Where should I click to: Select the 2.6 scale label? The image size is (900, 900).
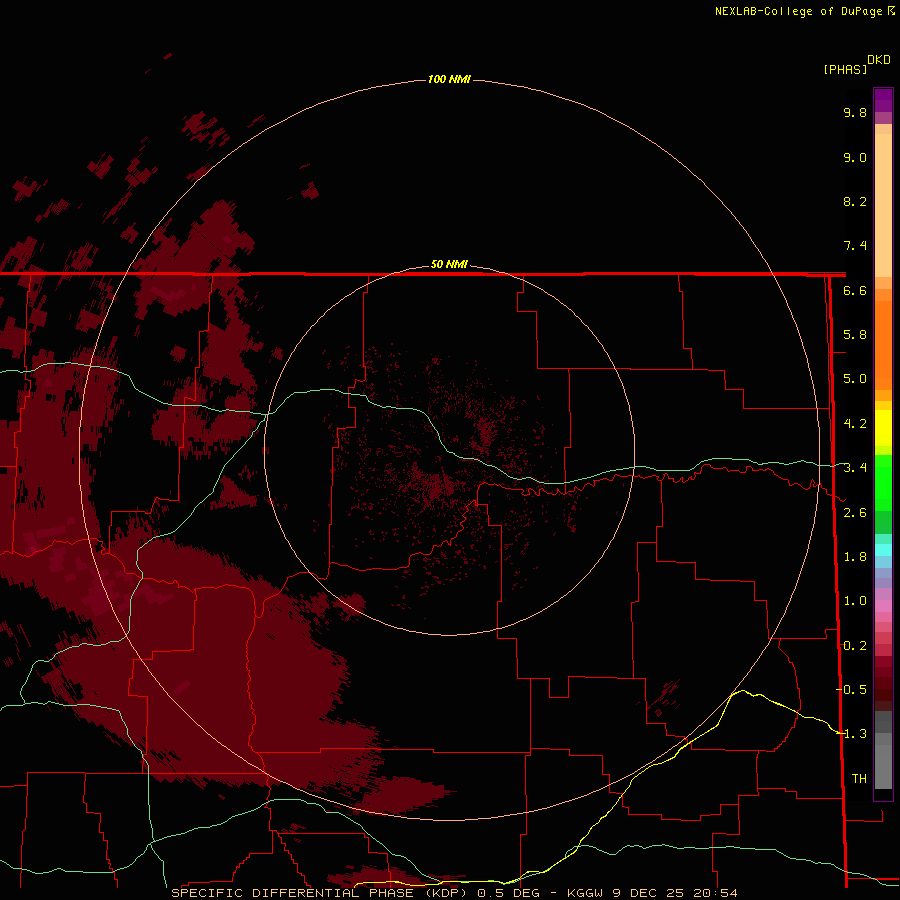(855, 513)
